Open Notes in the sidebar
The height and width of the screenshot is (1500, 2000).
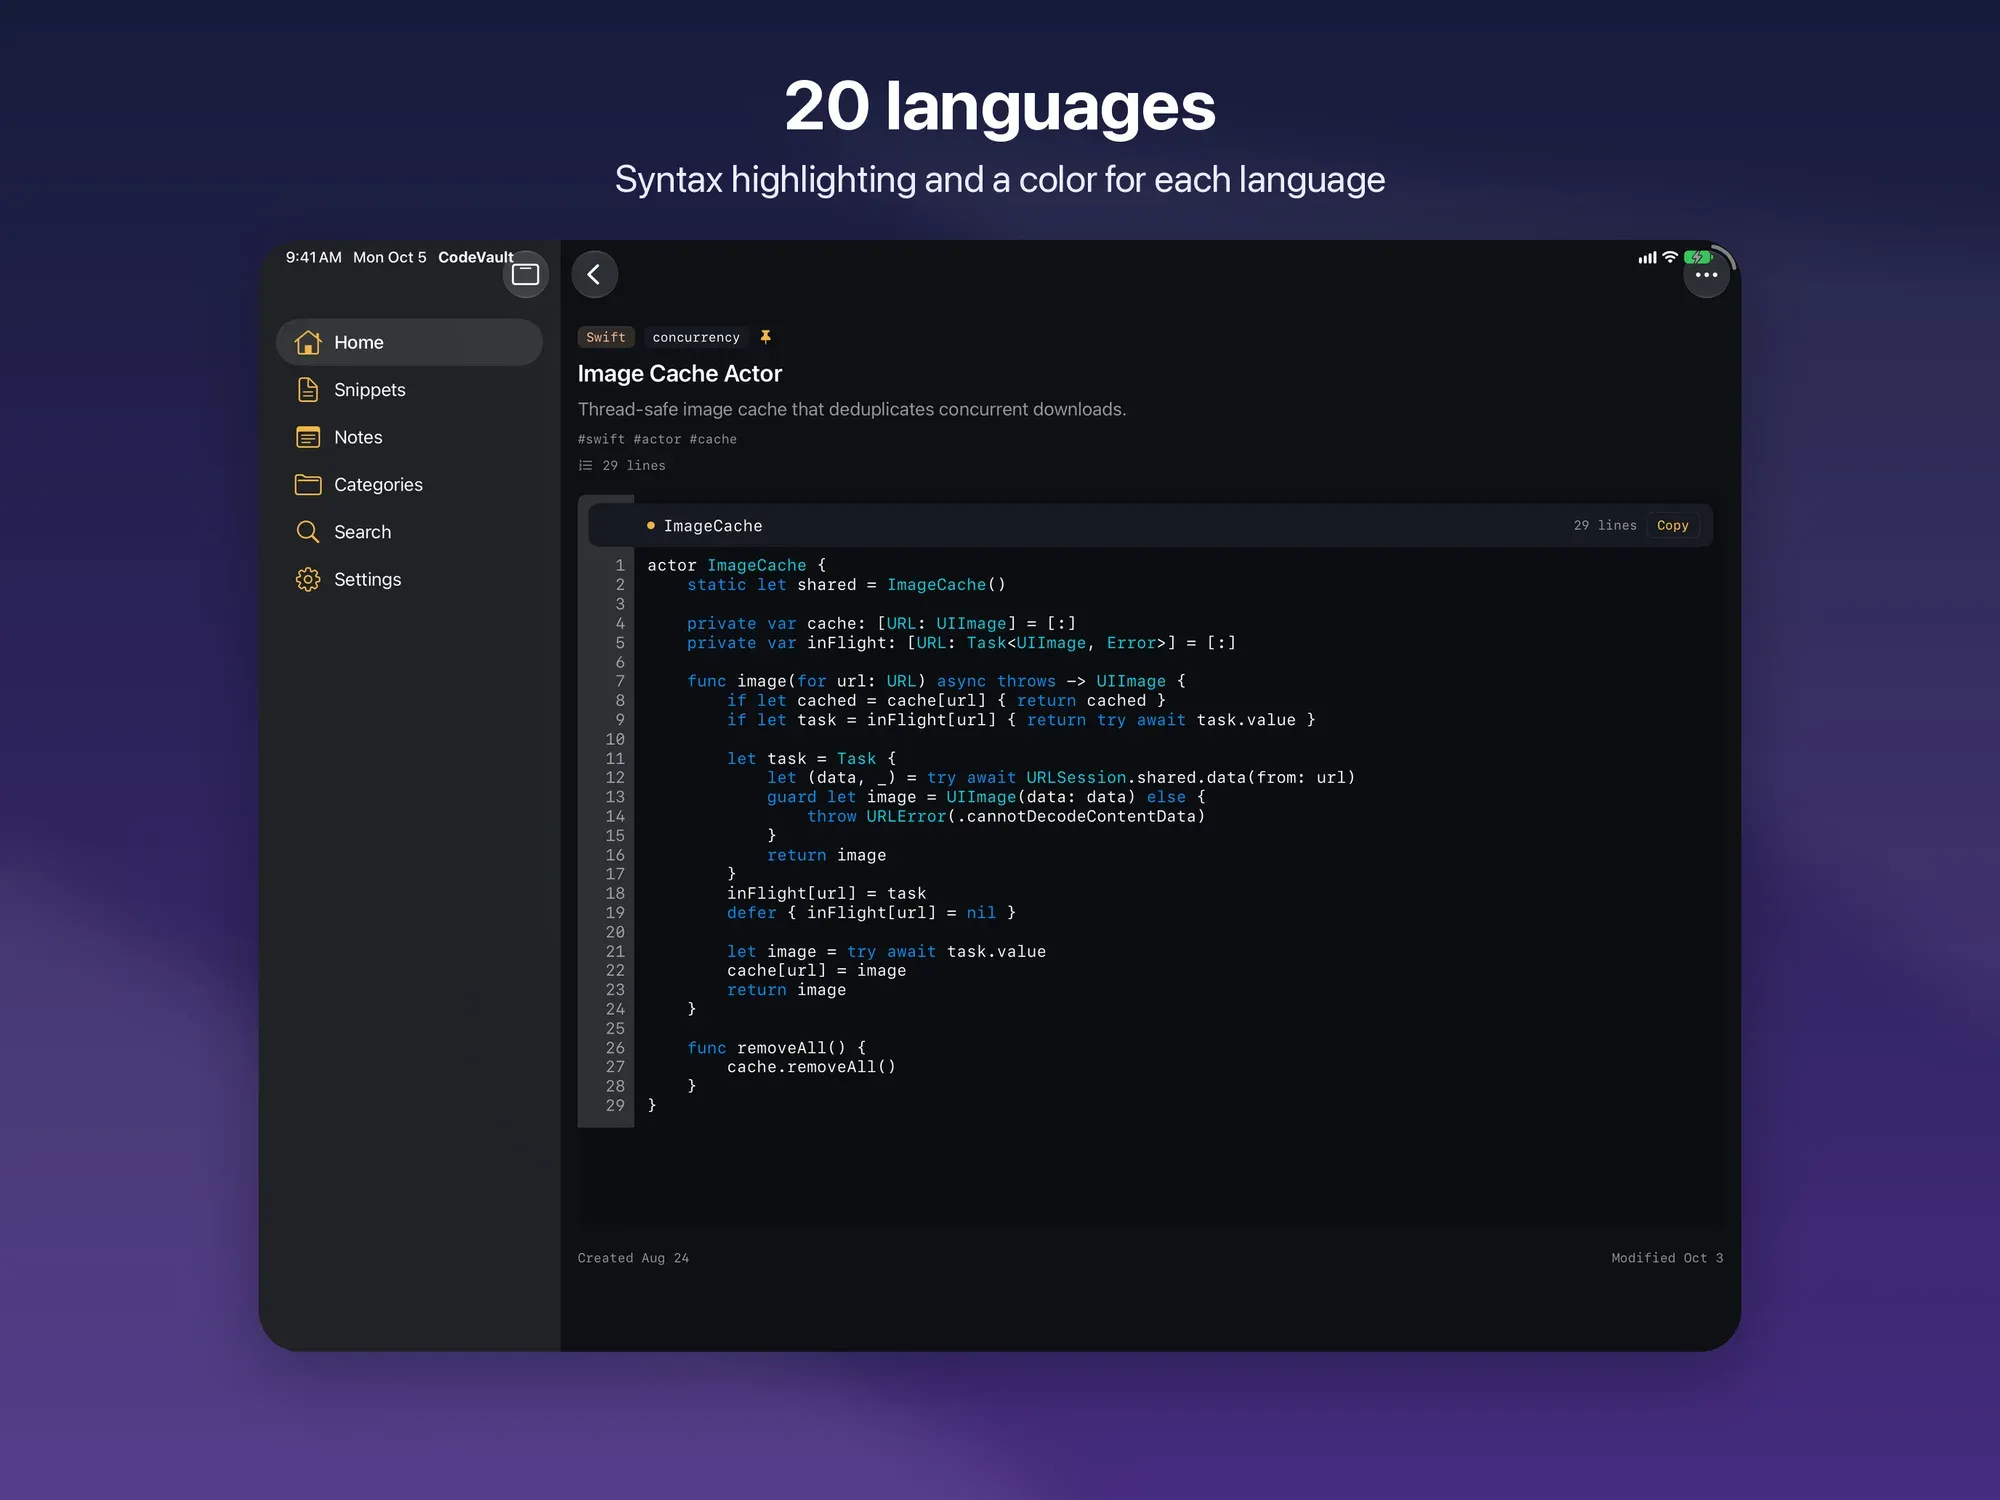409,437
